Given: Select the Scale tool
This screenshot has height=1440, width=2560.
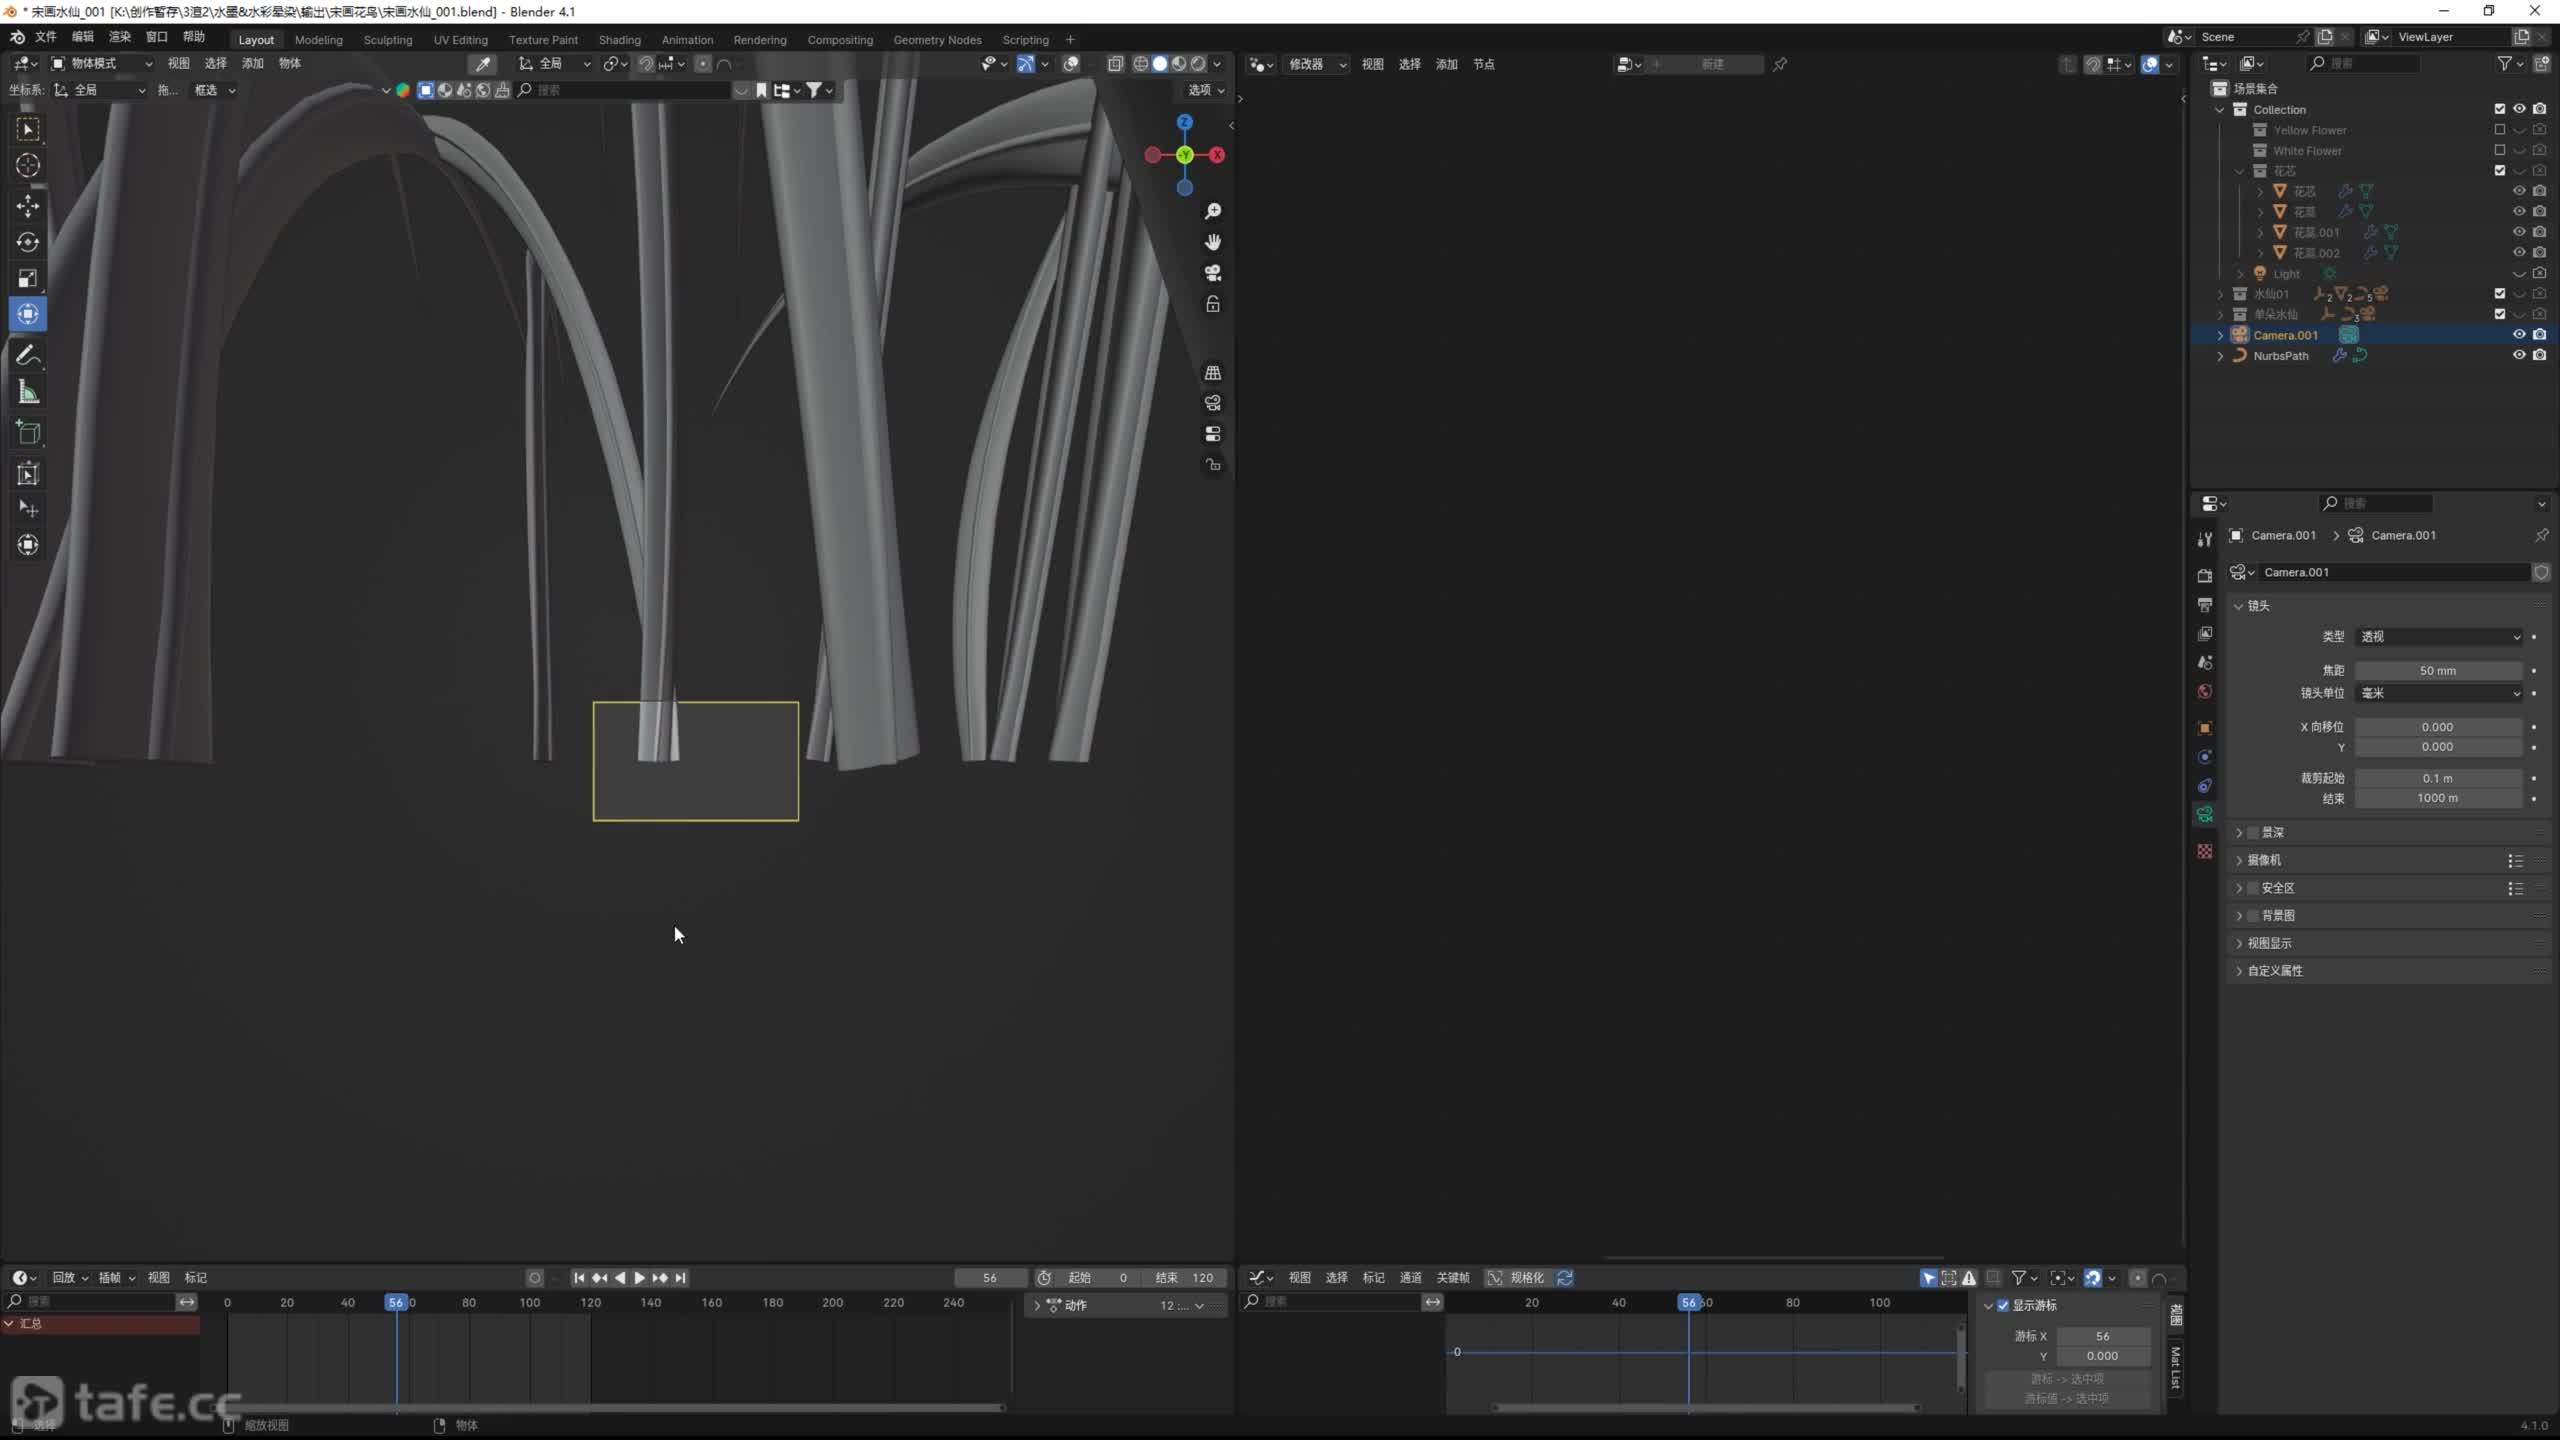Looking at the screenshot, I should click(28, 278).
